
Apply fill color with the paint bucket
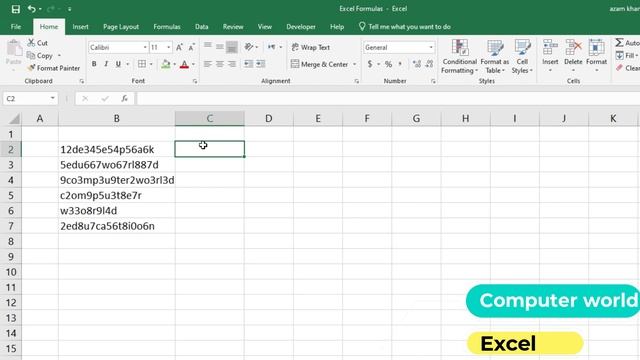[166, 64]
